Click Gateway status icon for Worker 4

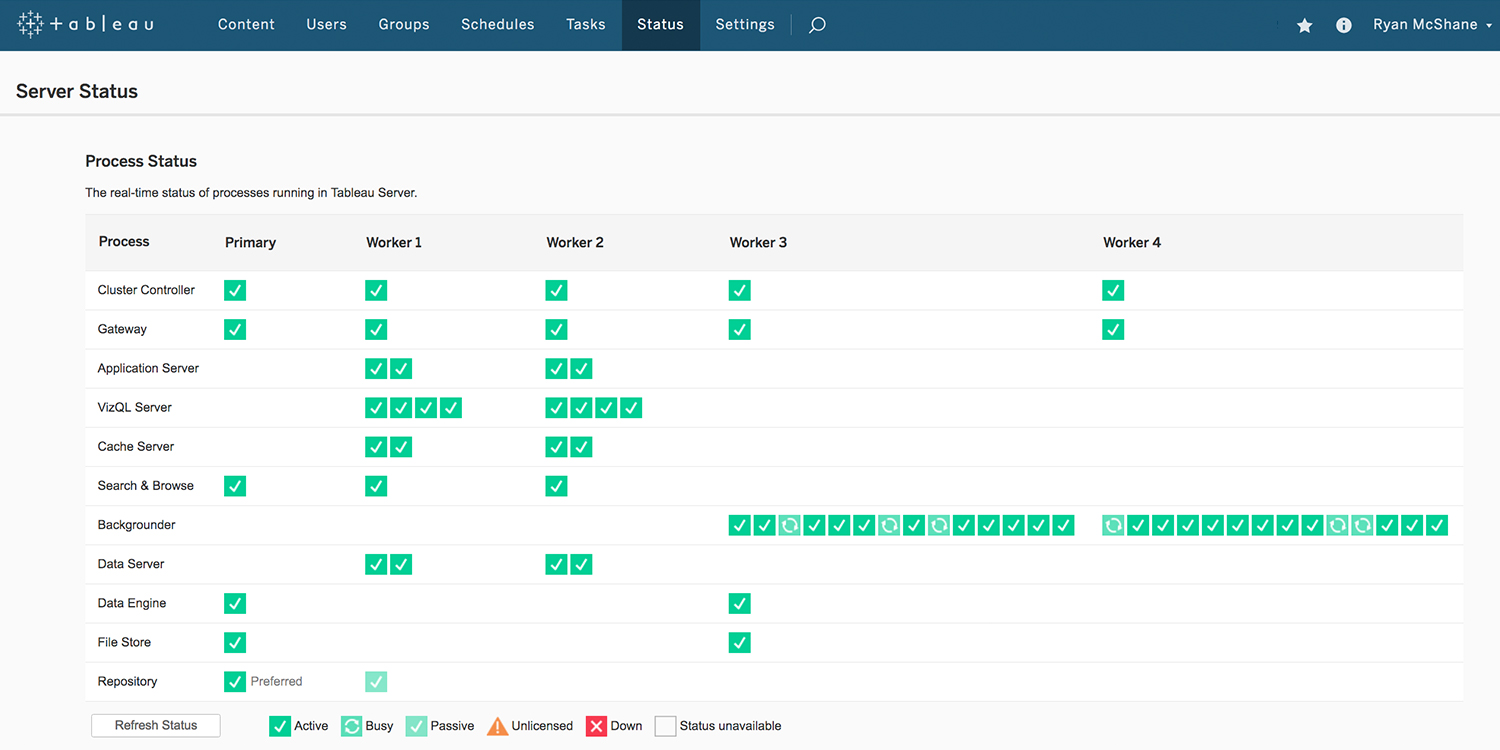click(x=1113, y=329)
